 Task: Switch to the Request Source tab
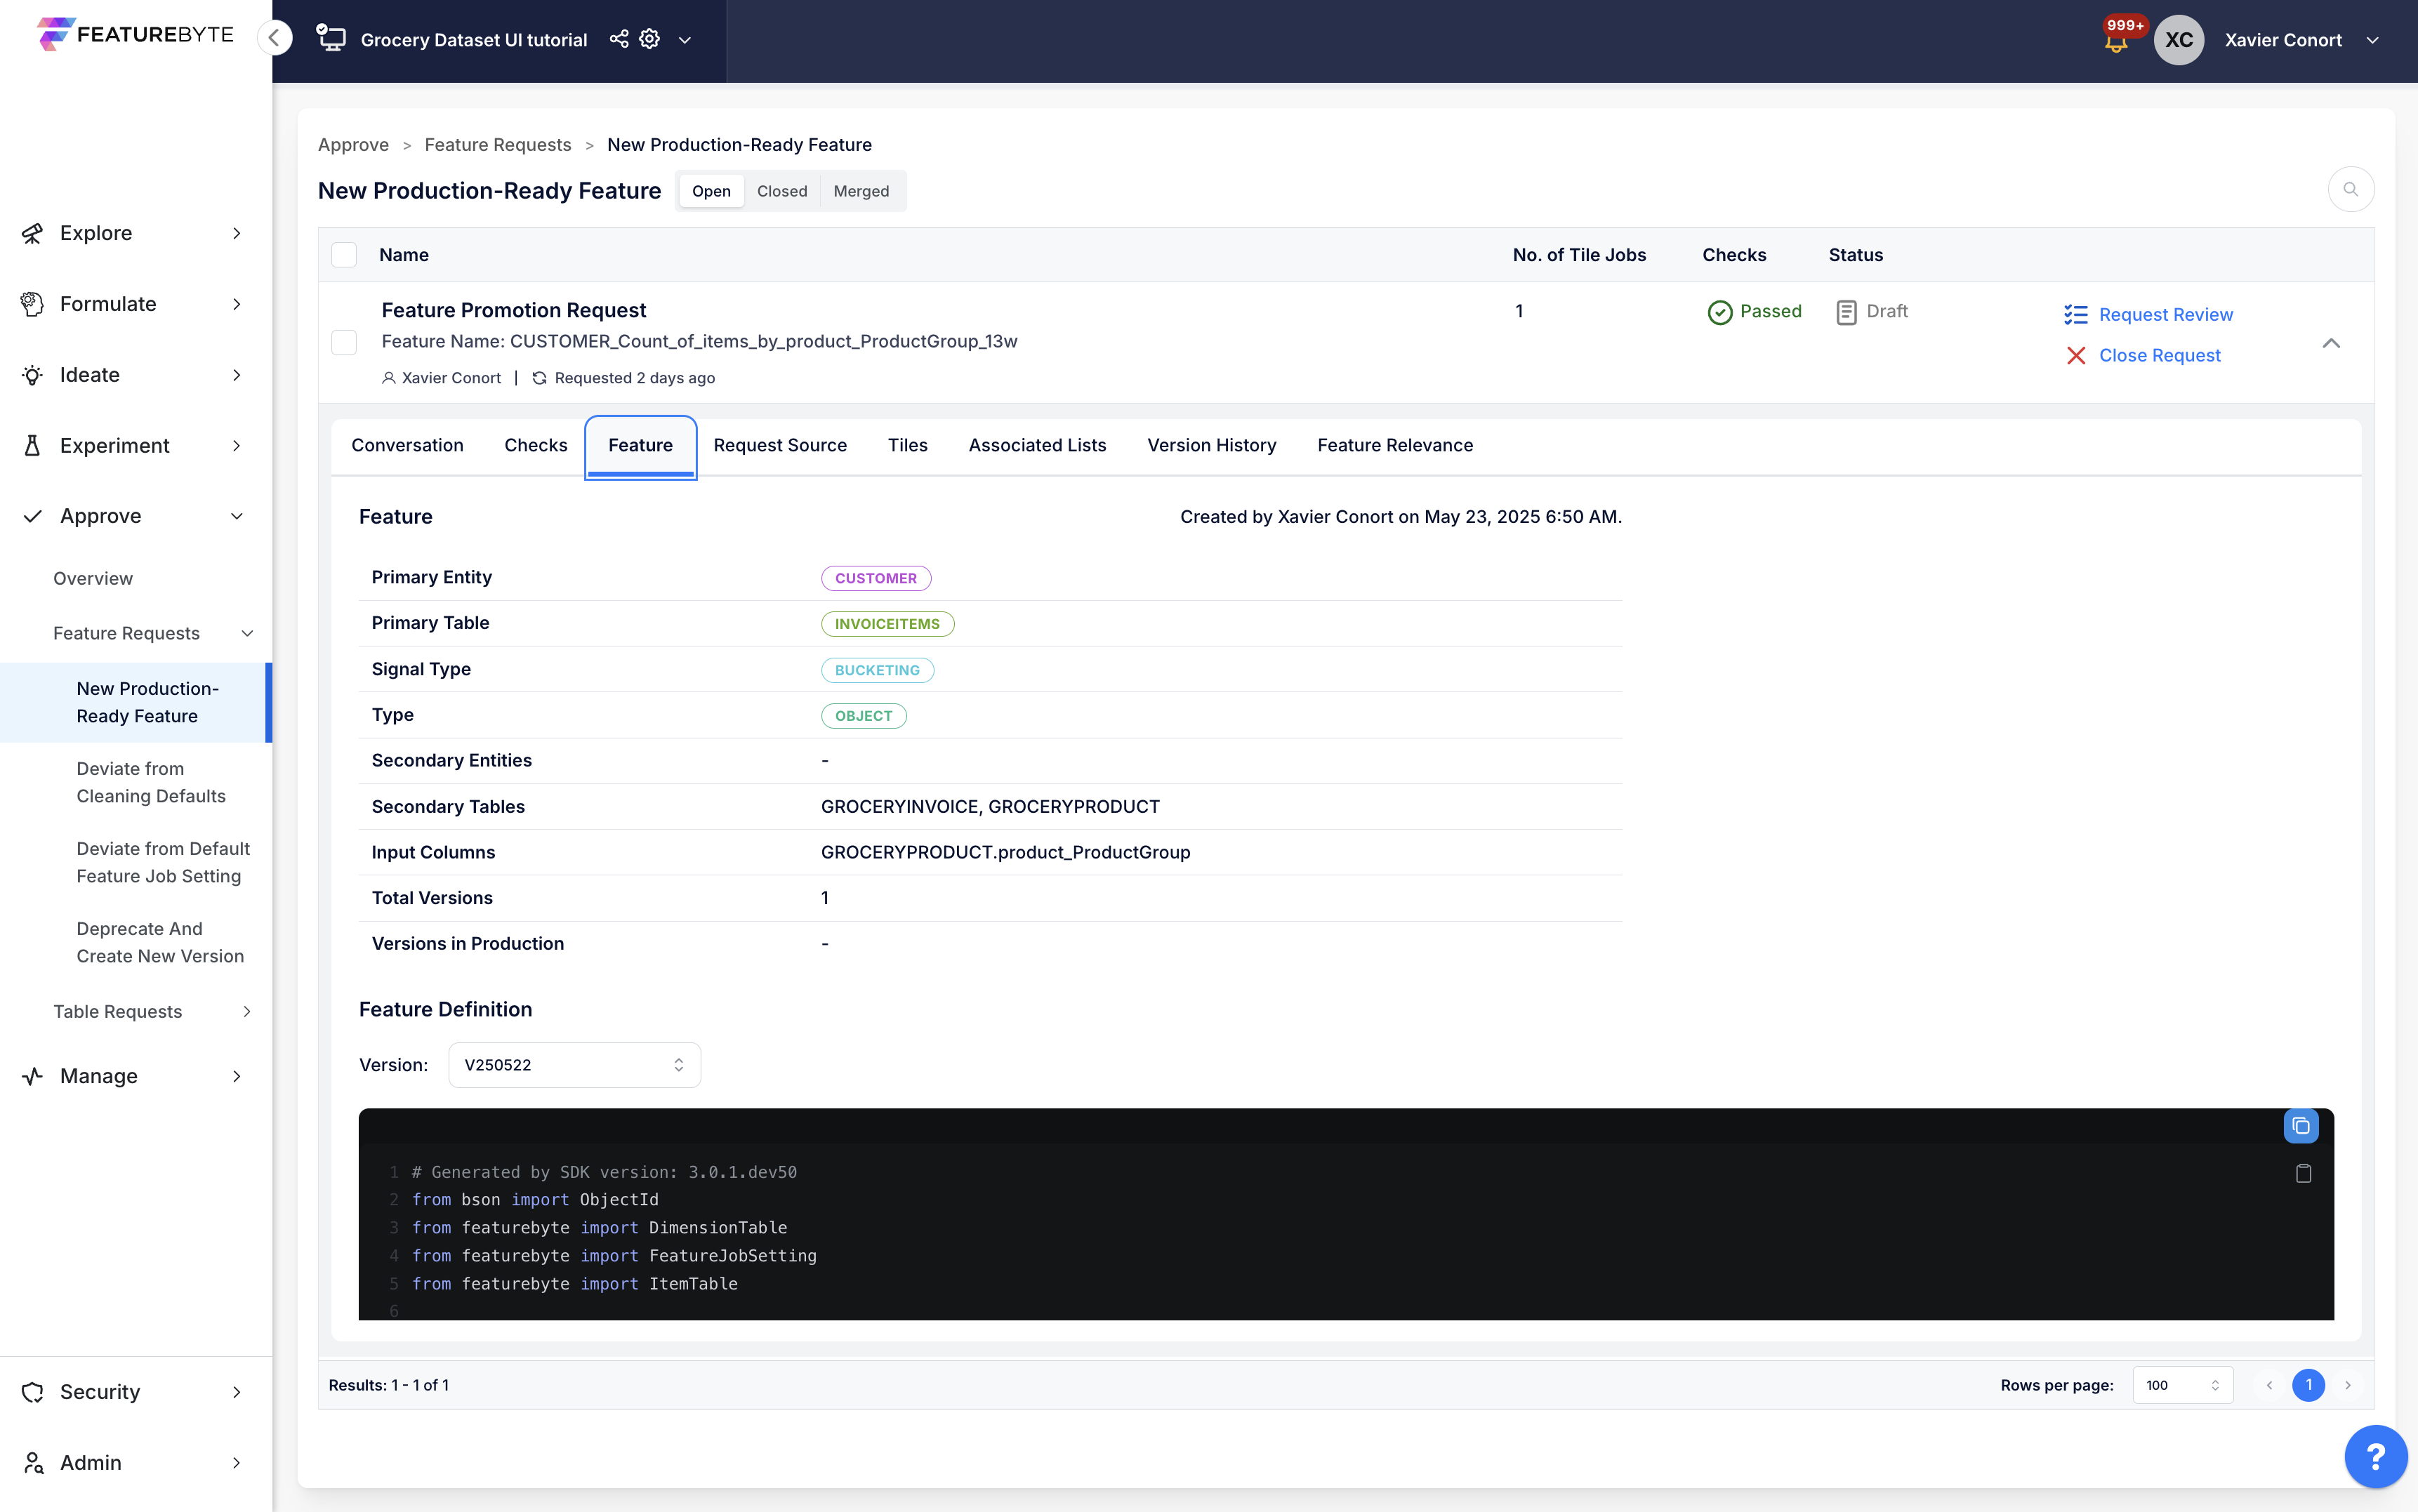coord(779,445)
